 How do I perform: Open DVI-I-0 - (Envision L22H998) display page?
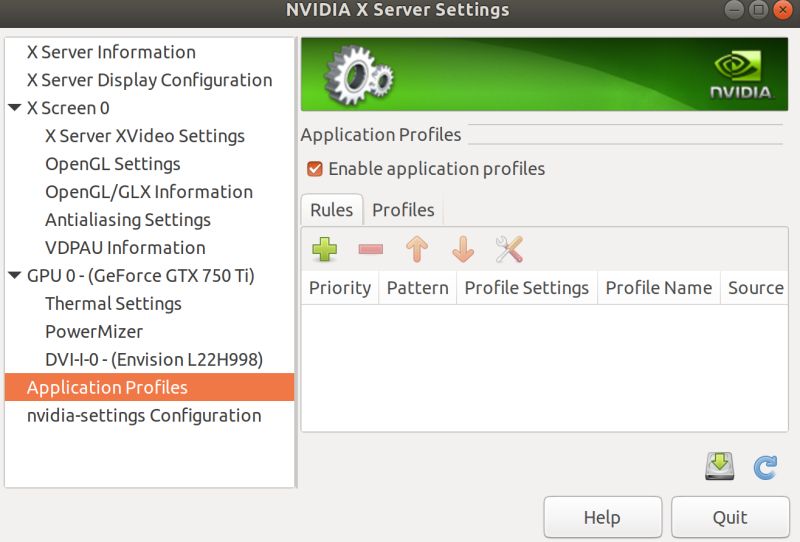click(x=154, y=360)
